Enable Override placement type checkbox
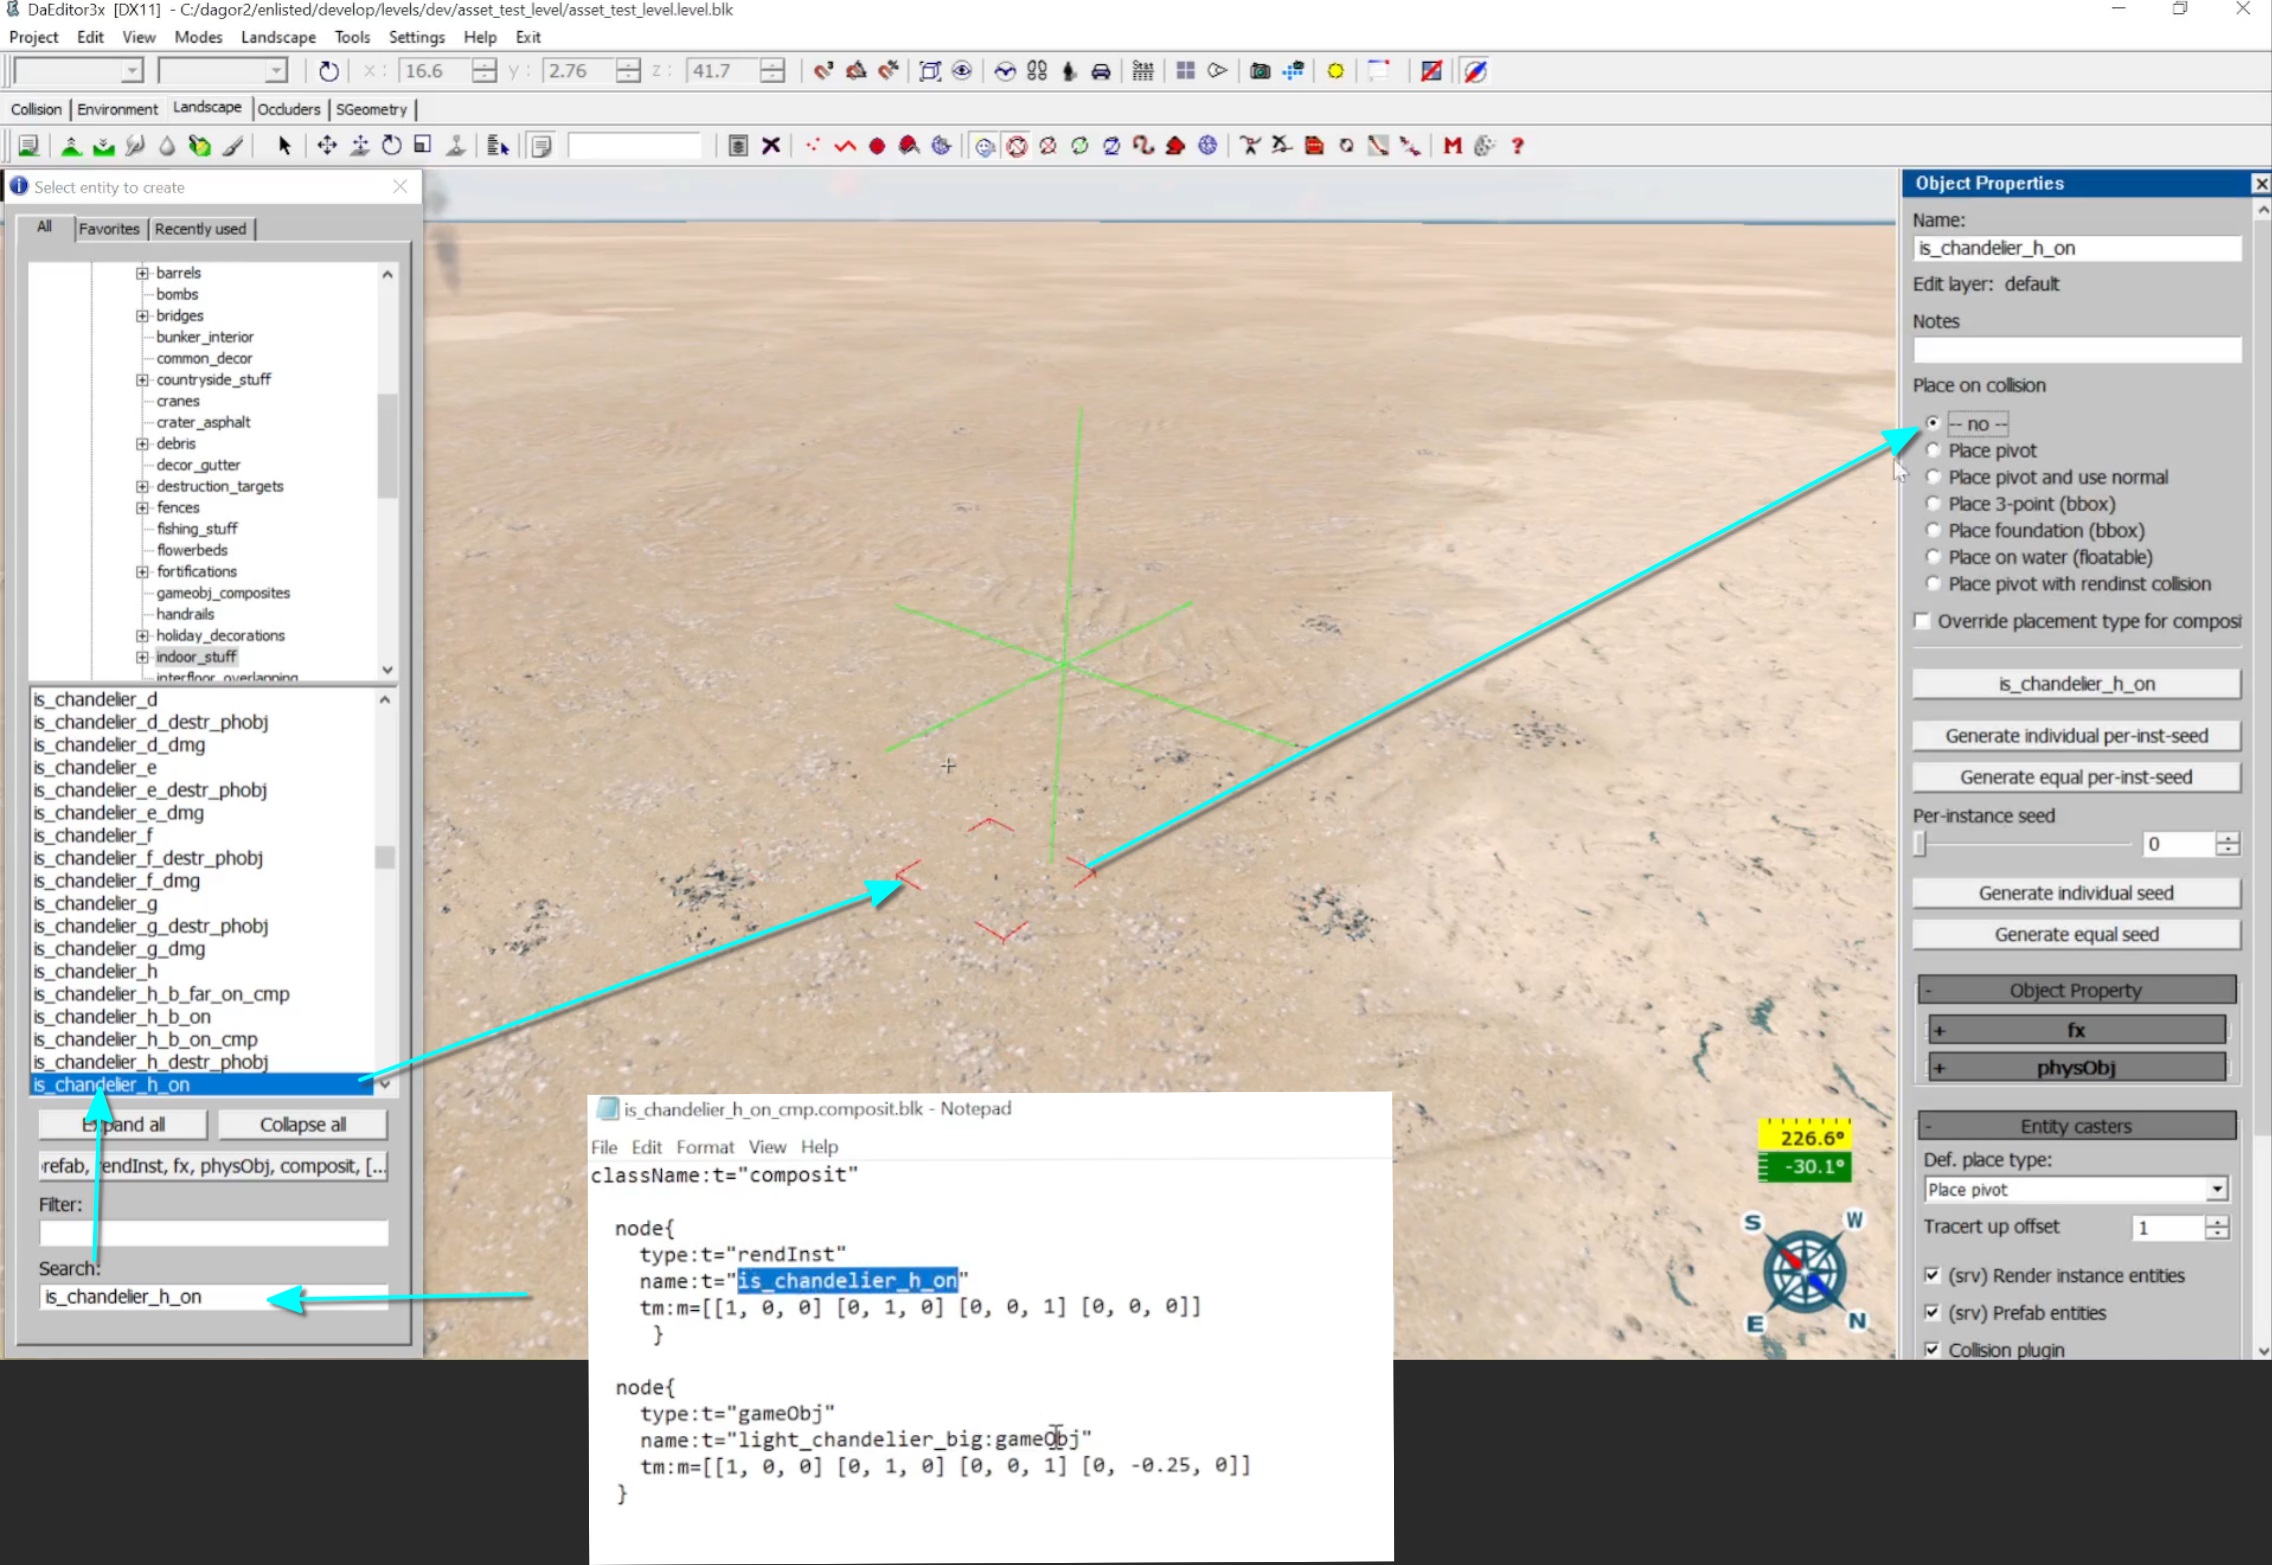 click(x=1922, y=621)
